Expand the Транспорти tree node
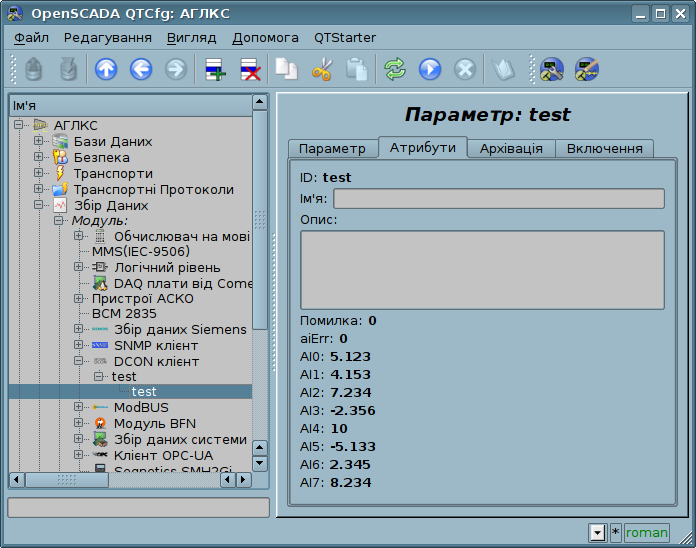The image size is (696, 548). pyautogui.click(x=39, y=173)
